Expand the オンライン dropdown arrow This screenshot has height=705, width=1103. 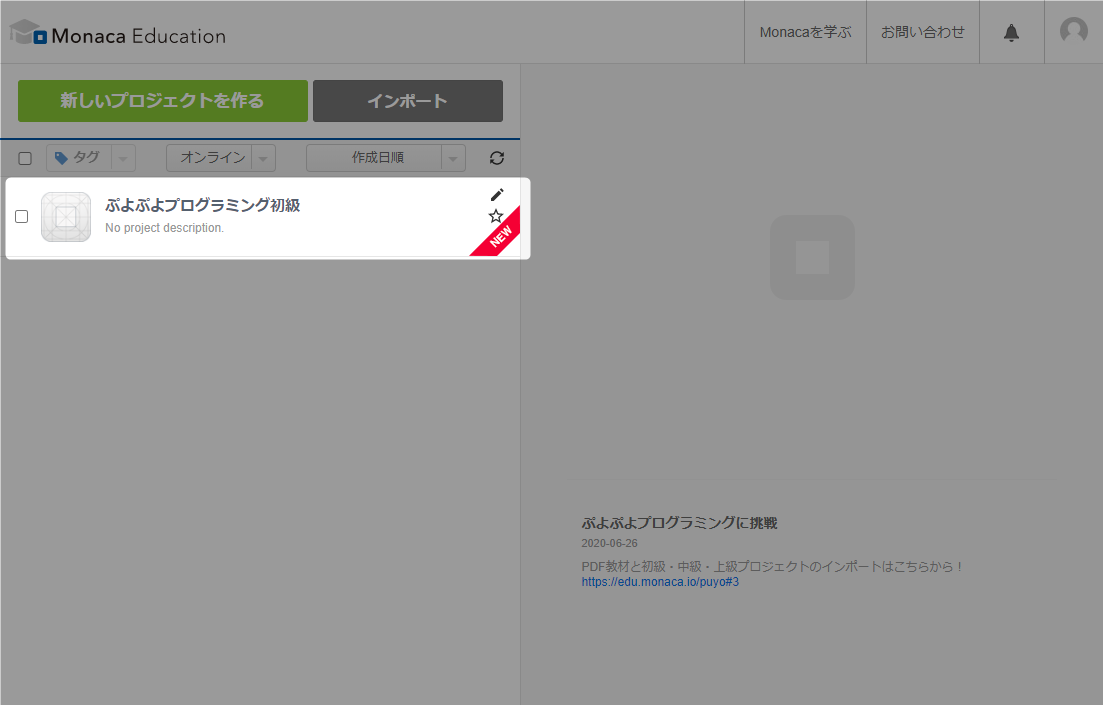pyautogui.click(x=263, y=158)
